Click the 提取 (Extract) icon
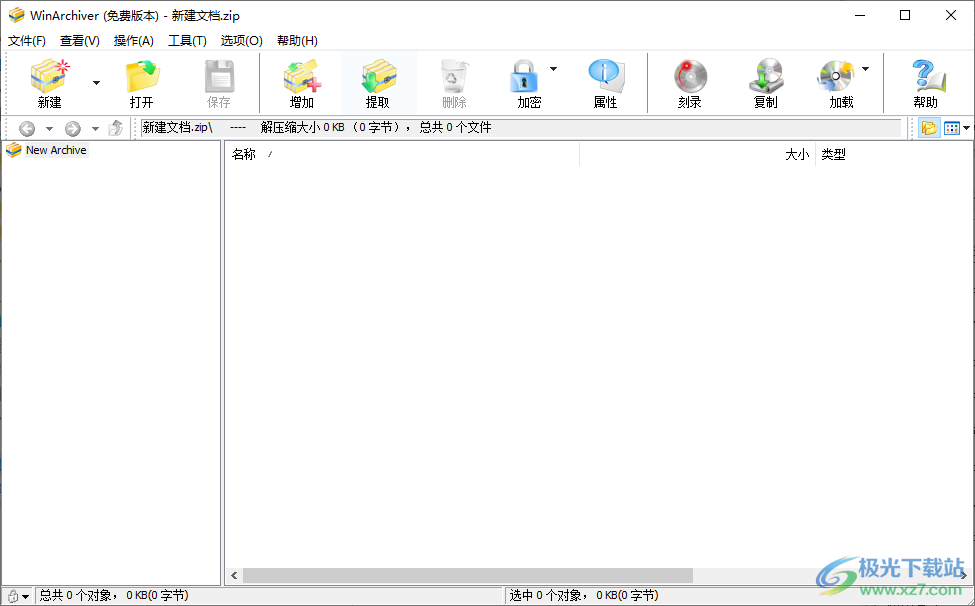975x606 pixels. (x=378, y=76)
